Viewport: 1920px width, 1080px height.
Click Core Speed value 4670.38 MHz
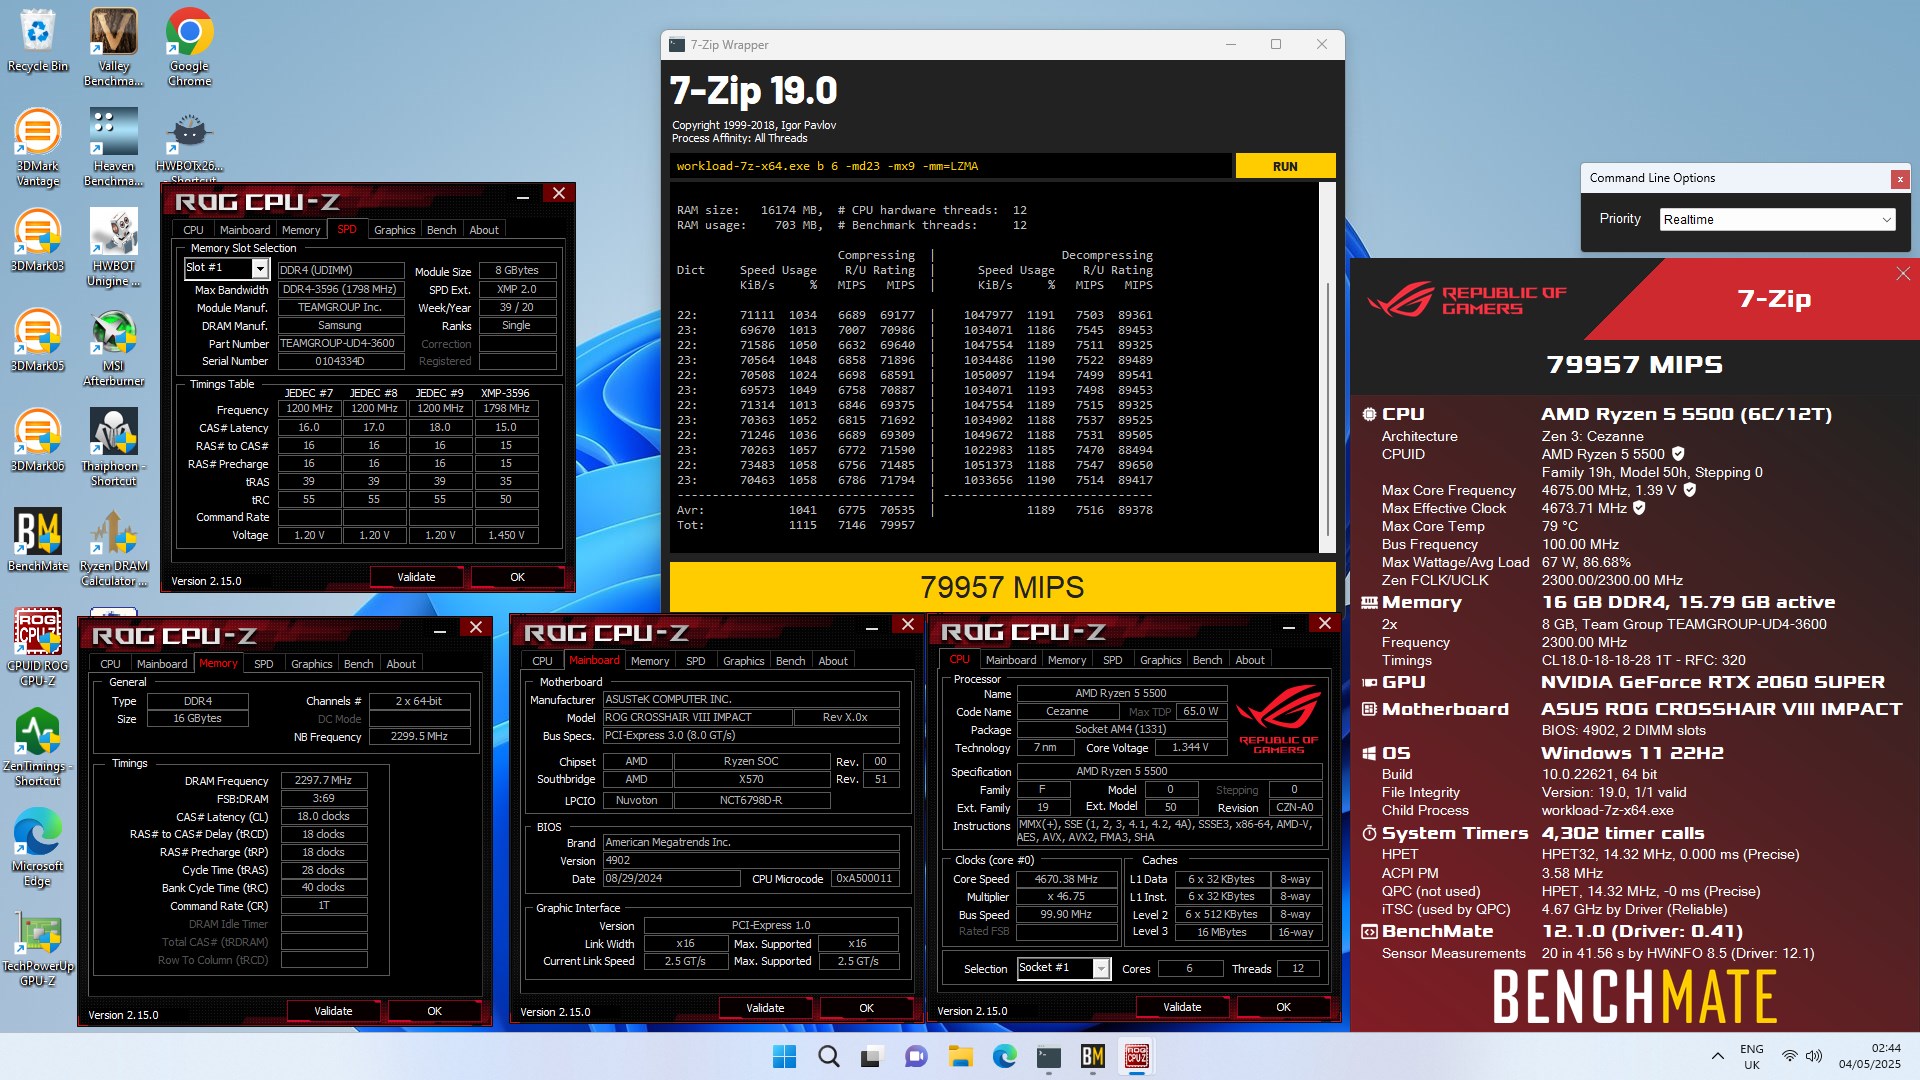click(x=1066, y=879)
